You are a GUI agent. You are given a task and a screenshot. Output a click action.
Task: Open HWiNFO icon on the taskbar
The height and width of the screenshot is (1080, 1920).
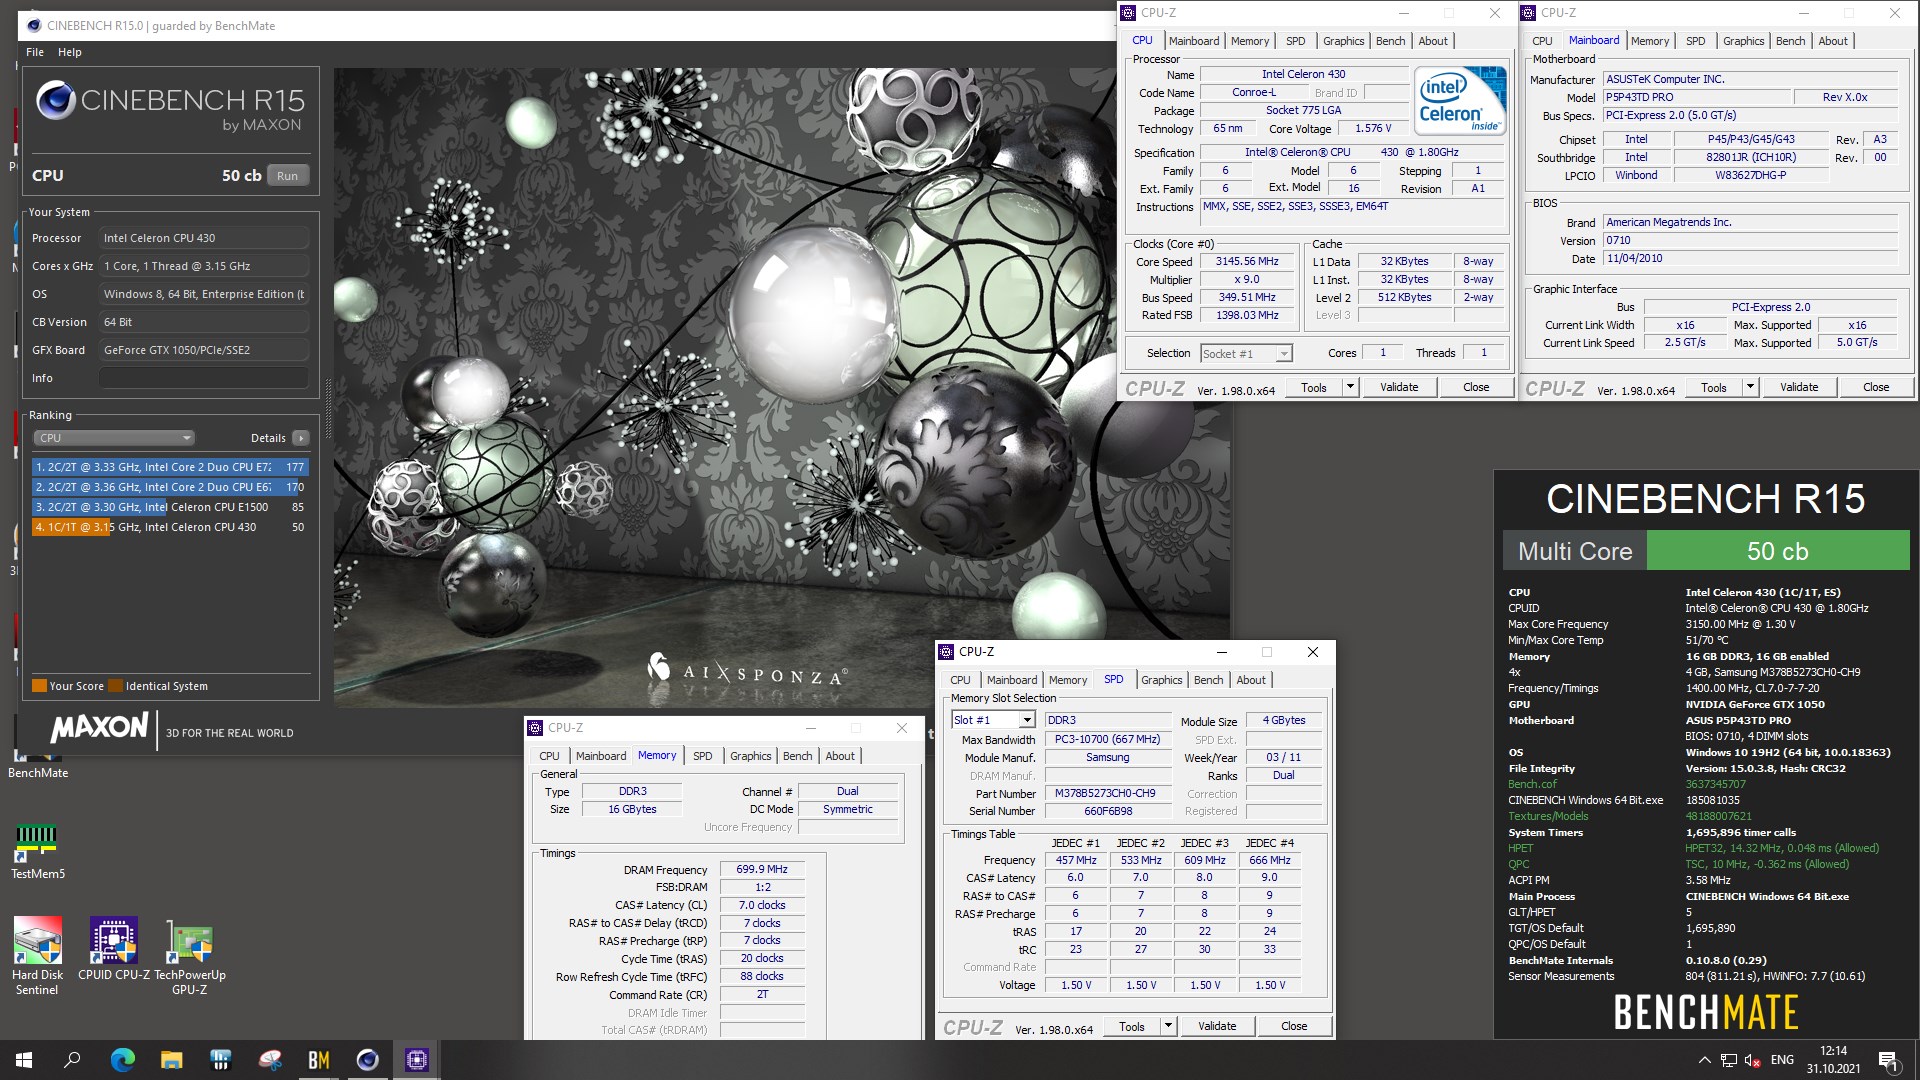tap(220, 1060)
